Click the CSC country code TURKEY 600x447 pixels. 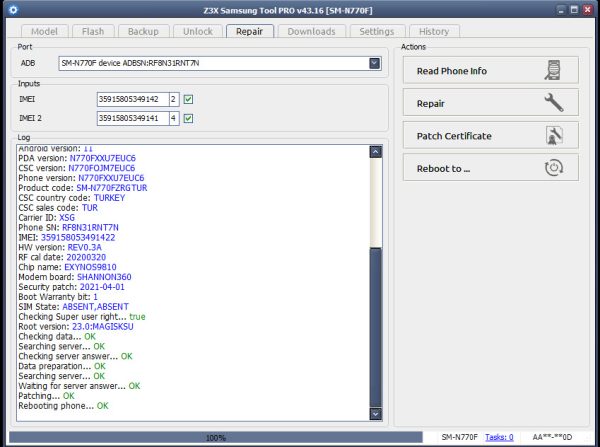click(x=109, y=198)
